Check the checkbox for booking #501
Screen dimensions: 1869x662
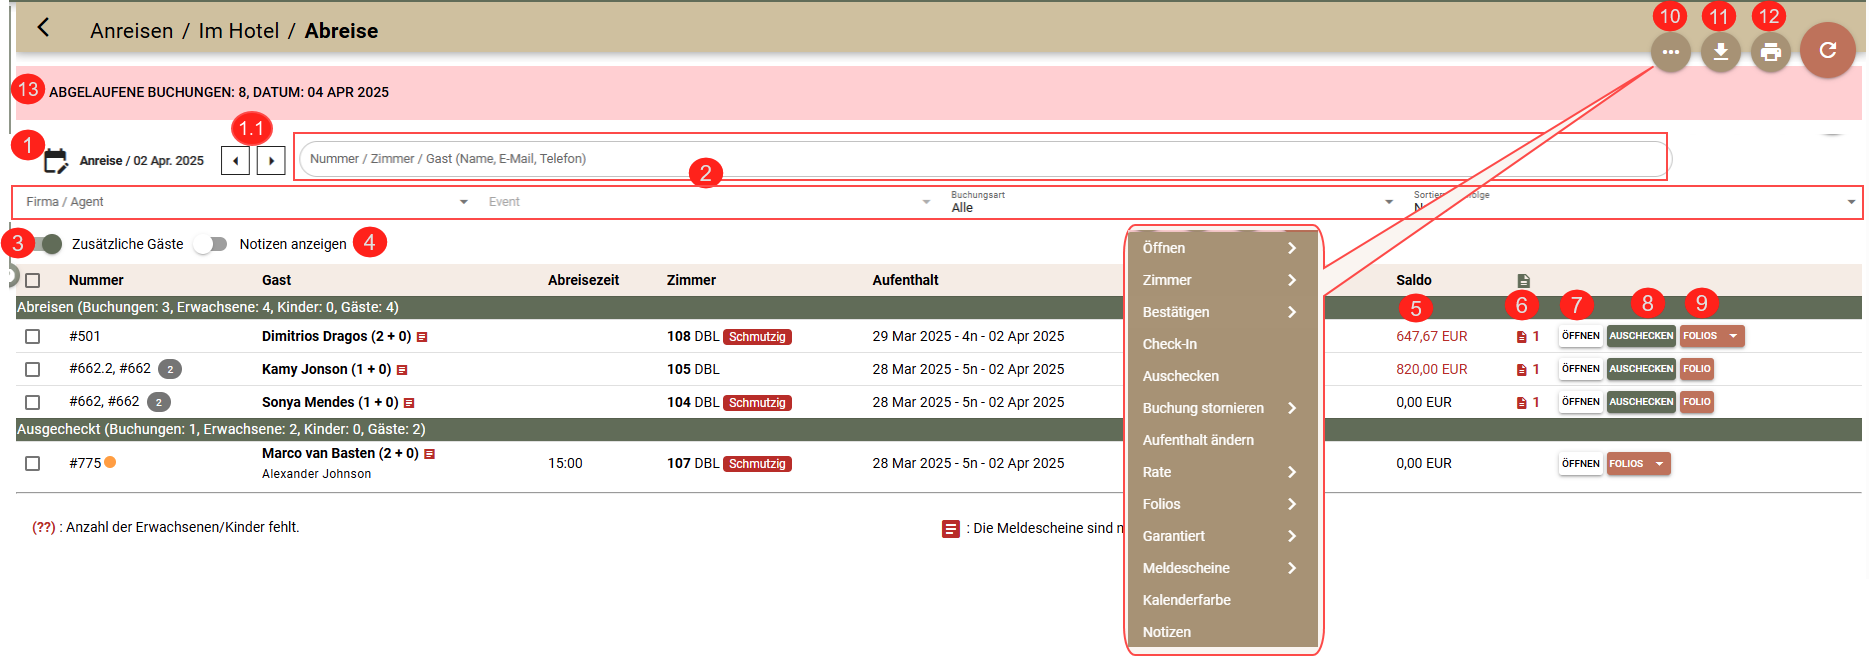pyautogui.click(x=33, y=337)
